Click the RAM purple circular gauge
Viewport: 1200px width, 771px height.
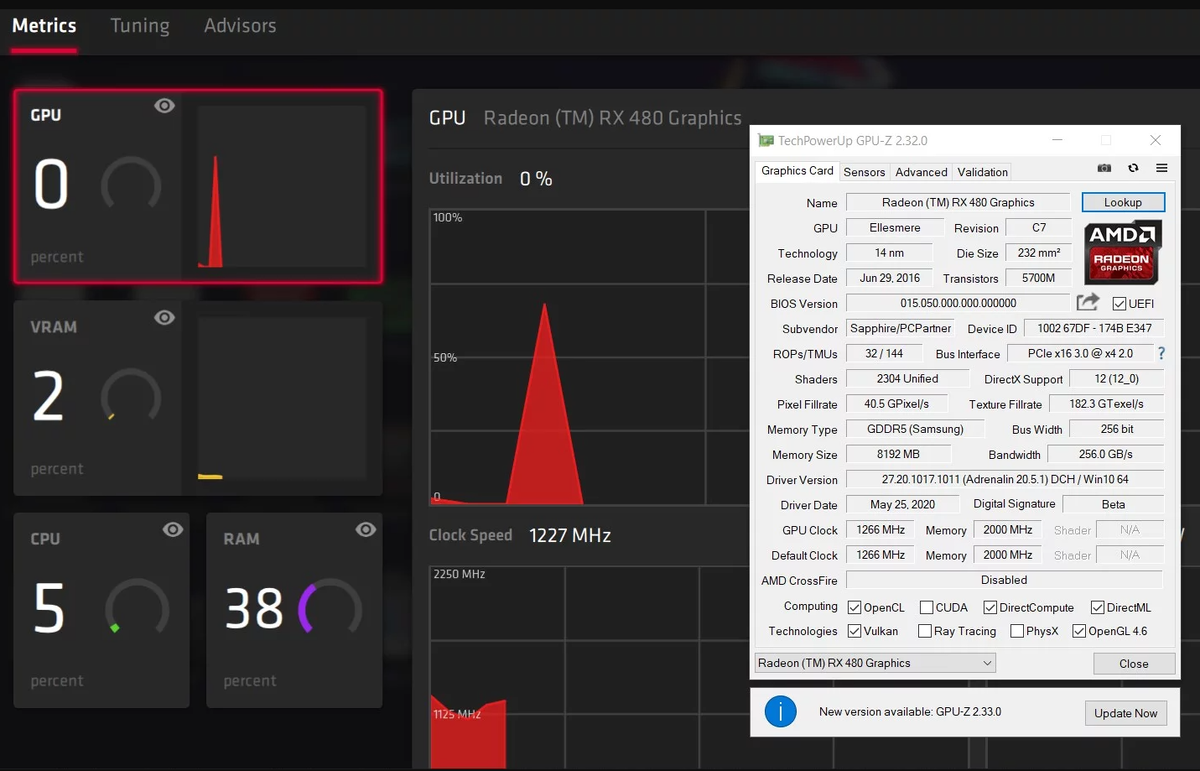point(330,609)
